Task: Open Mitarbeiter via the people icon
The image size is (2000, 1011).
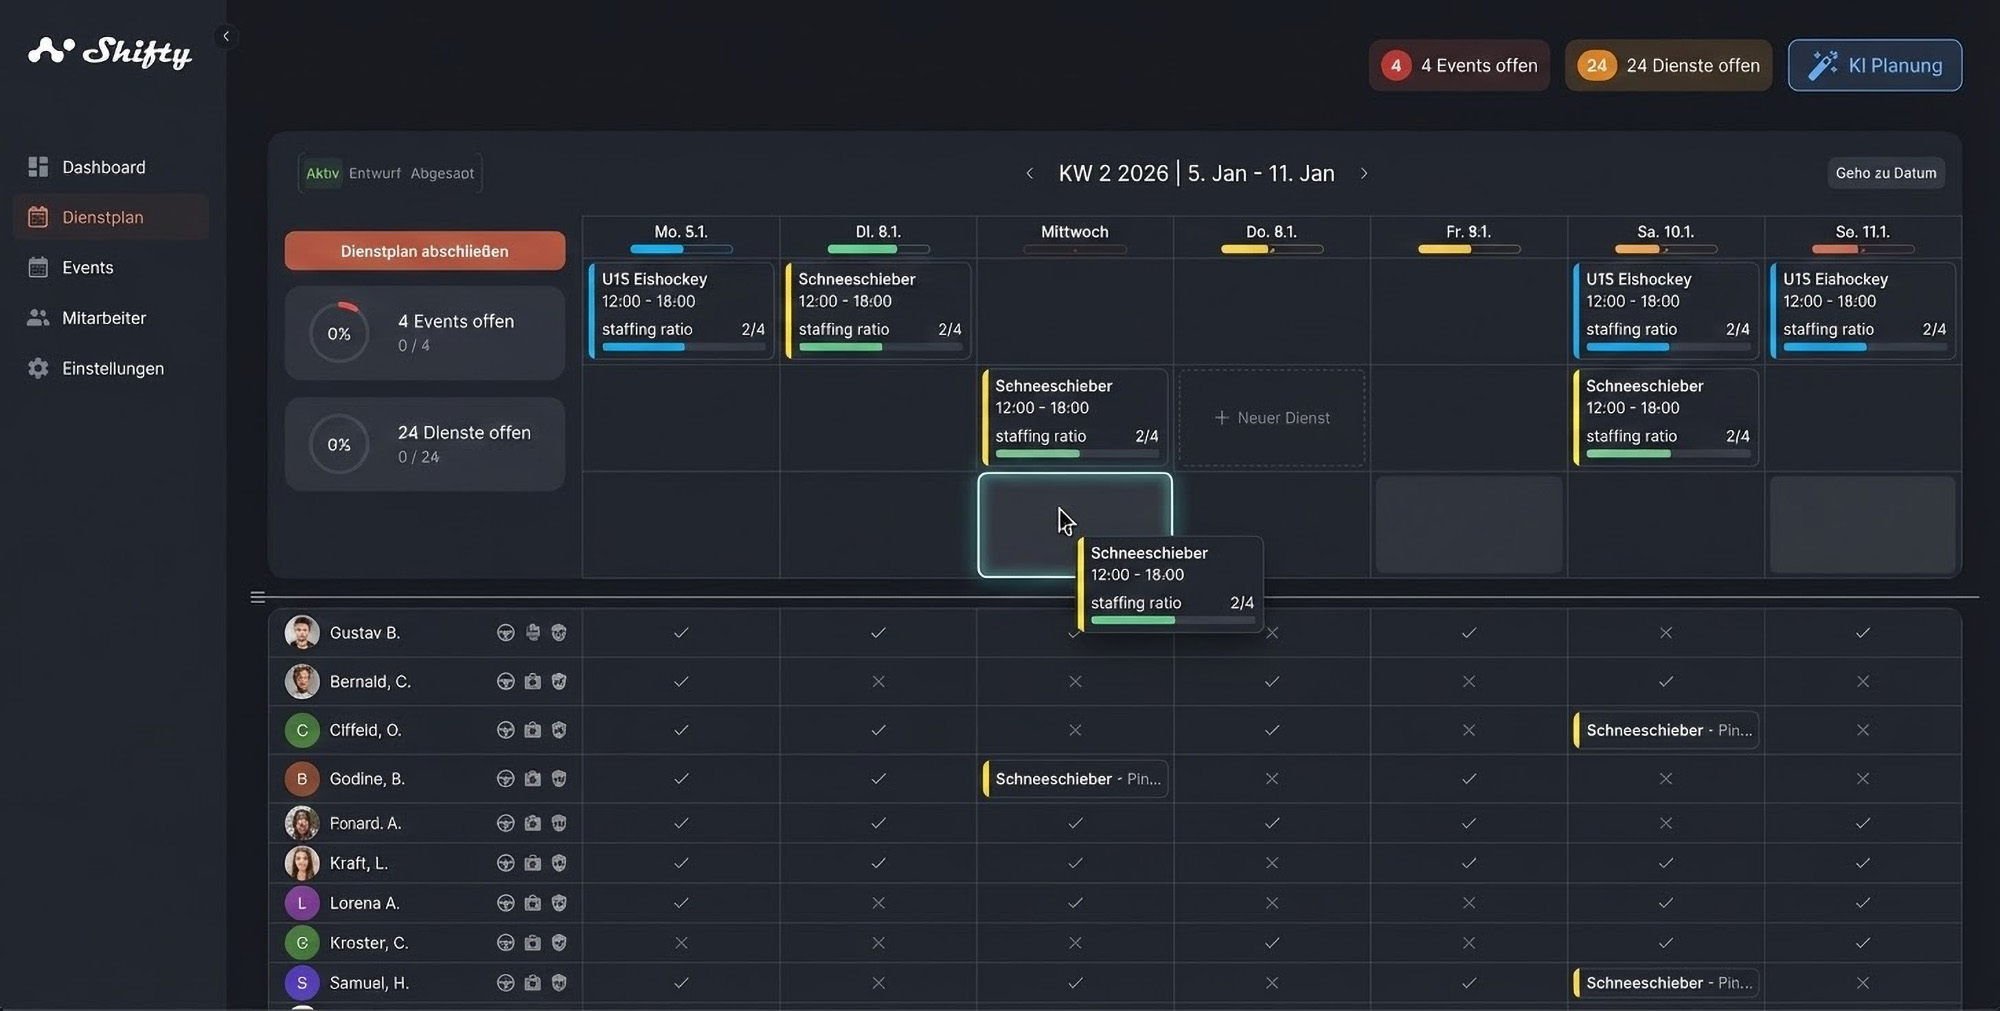Action: 38,318
